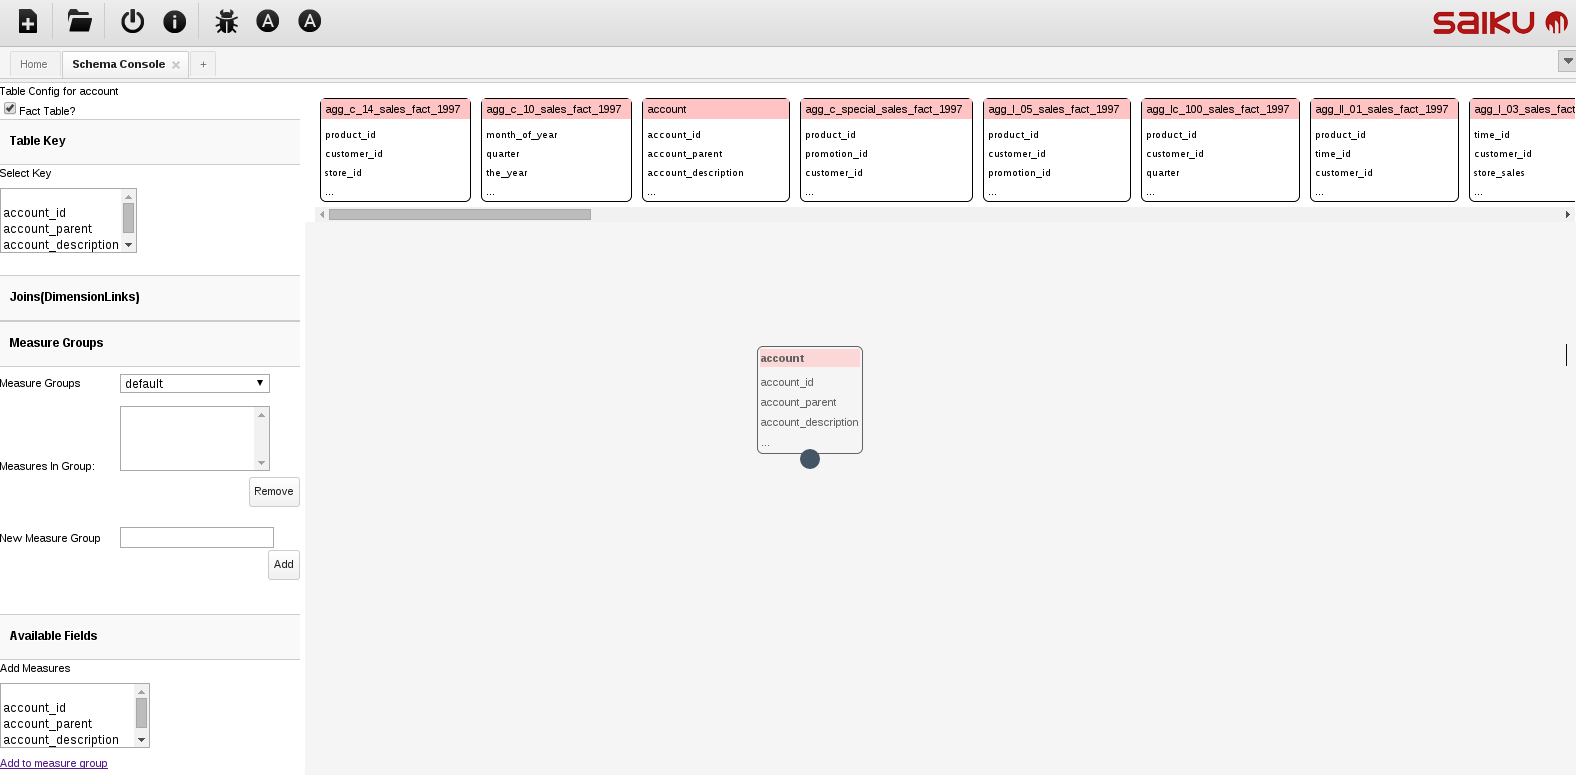Click the_year field in agg_c_10 table
The image size is (1576, 775).
coord(507,173)
